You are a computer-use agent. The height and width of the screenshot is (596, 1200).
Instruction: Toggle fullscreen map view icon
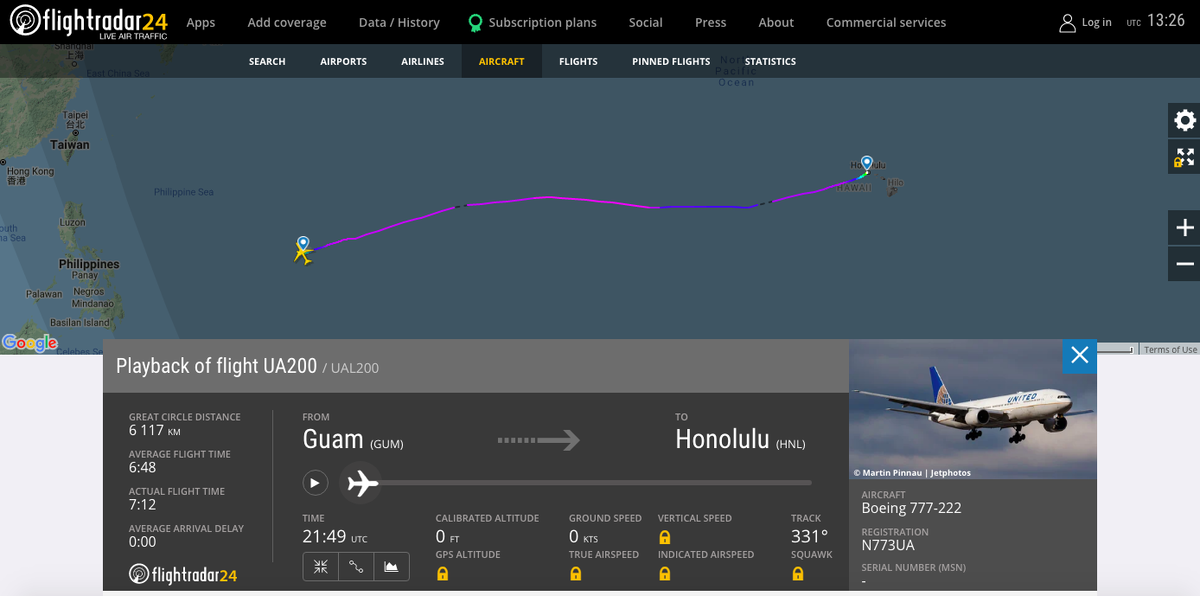pyautogui.click(x=1185, y=157)
